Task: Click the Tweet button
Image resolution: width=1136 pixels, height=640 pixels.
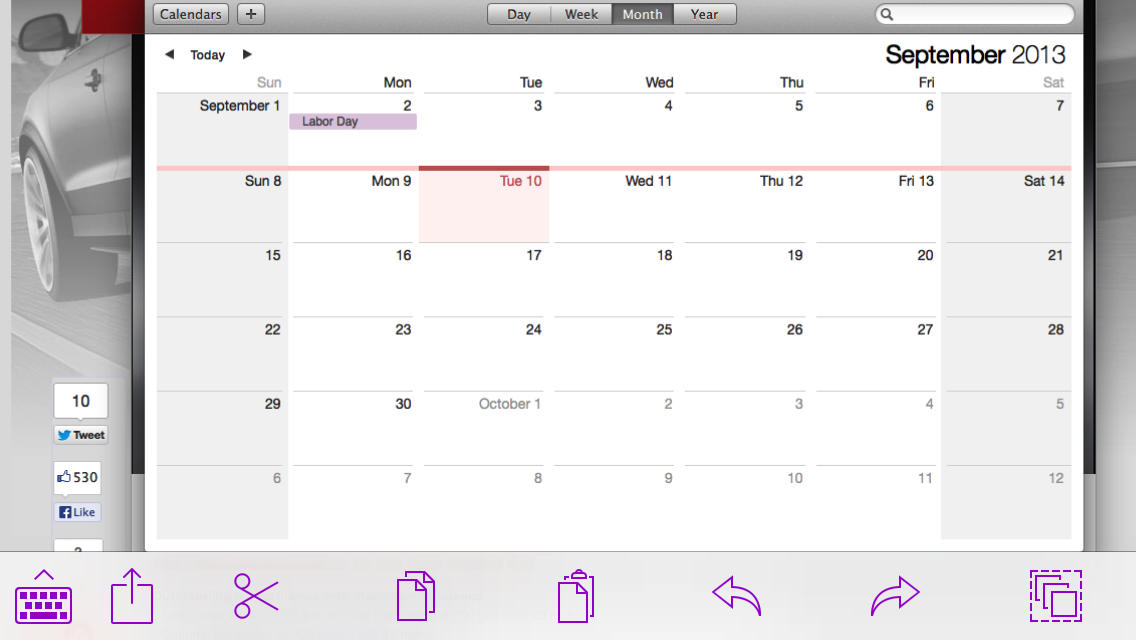Action: 80,435
